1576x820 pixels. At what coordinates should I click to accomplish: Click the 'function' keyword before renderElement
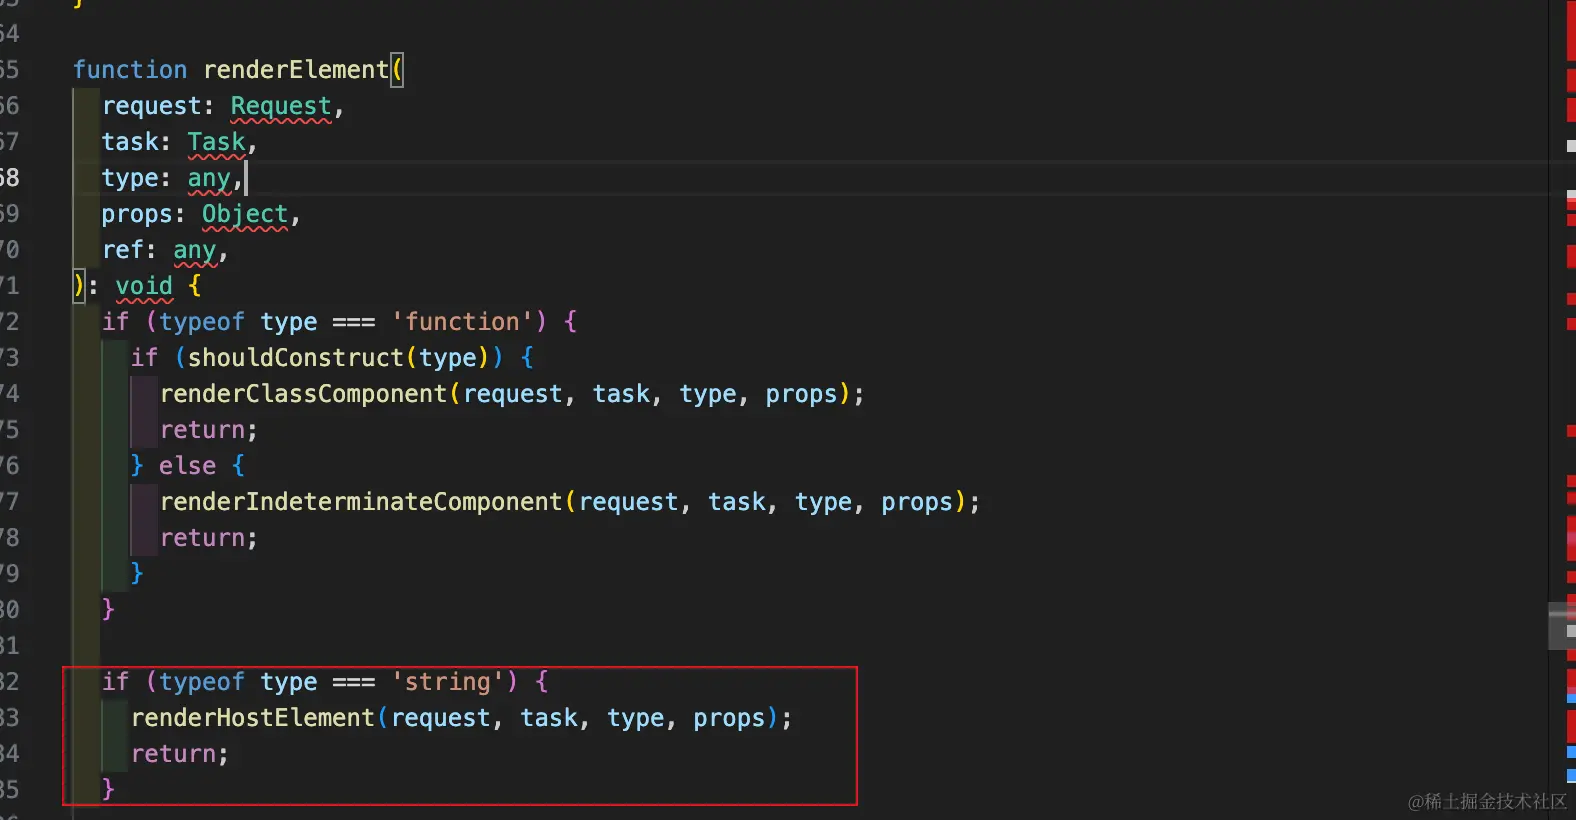[x=130, y=70]
